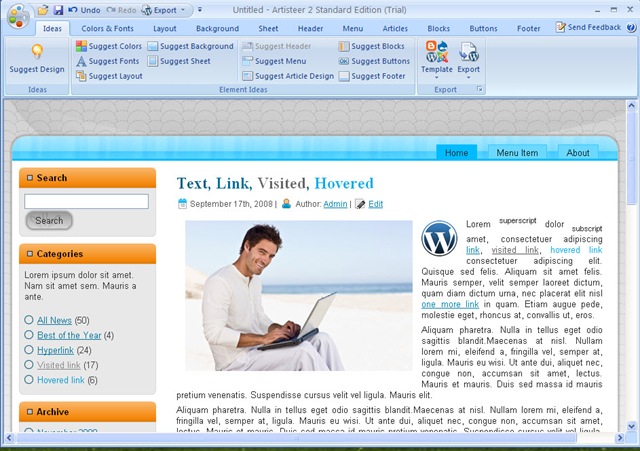Click Suggest Article Design icon
The width and height of the screenshot is (640, 451).
247,76
